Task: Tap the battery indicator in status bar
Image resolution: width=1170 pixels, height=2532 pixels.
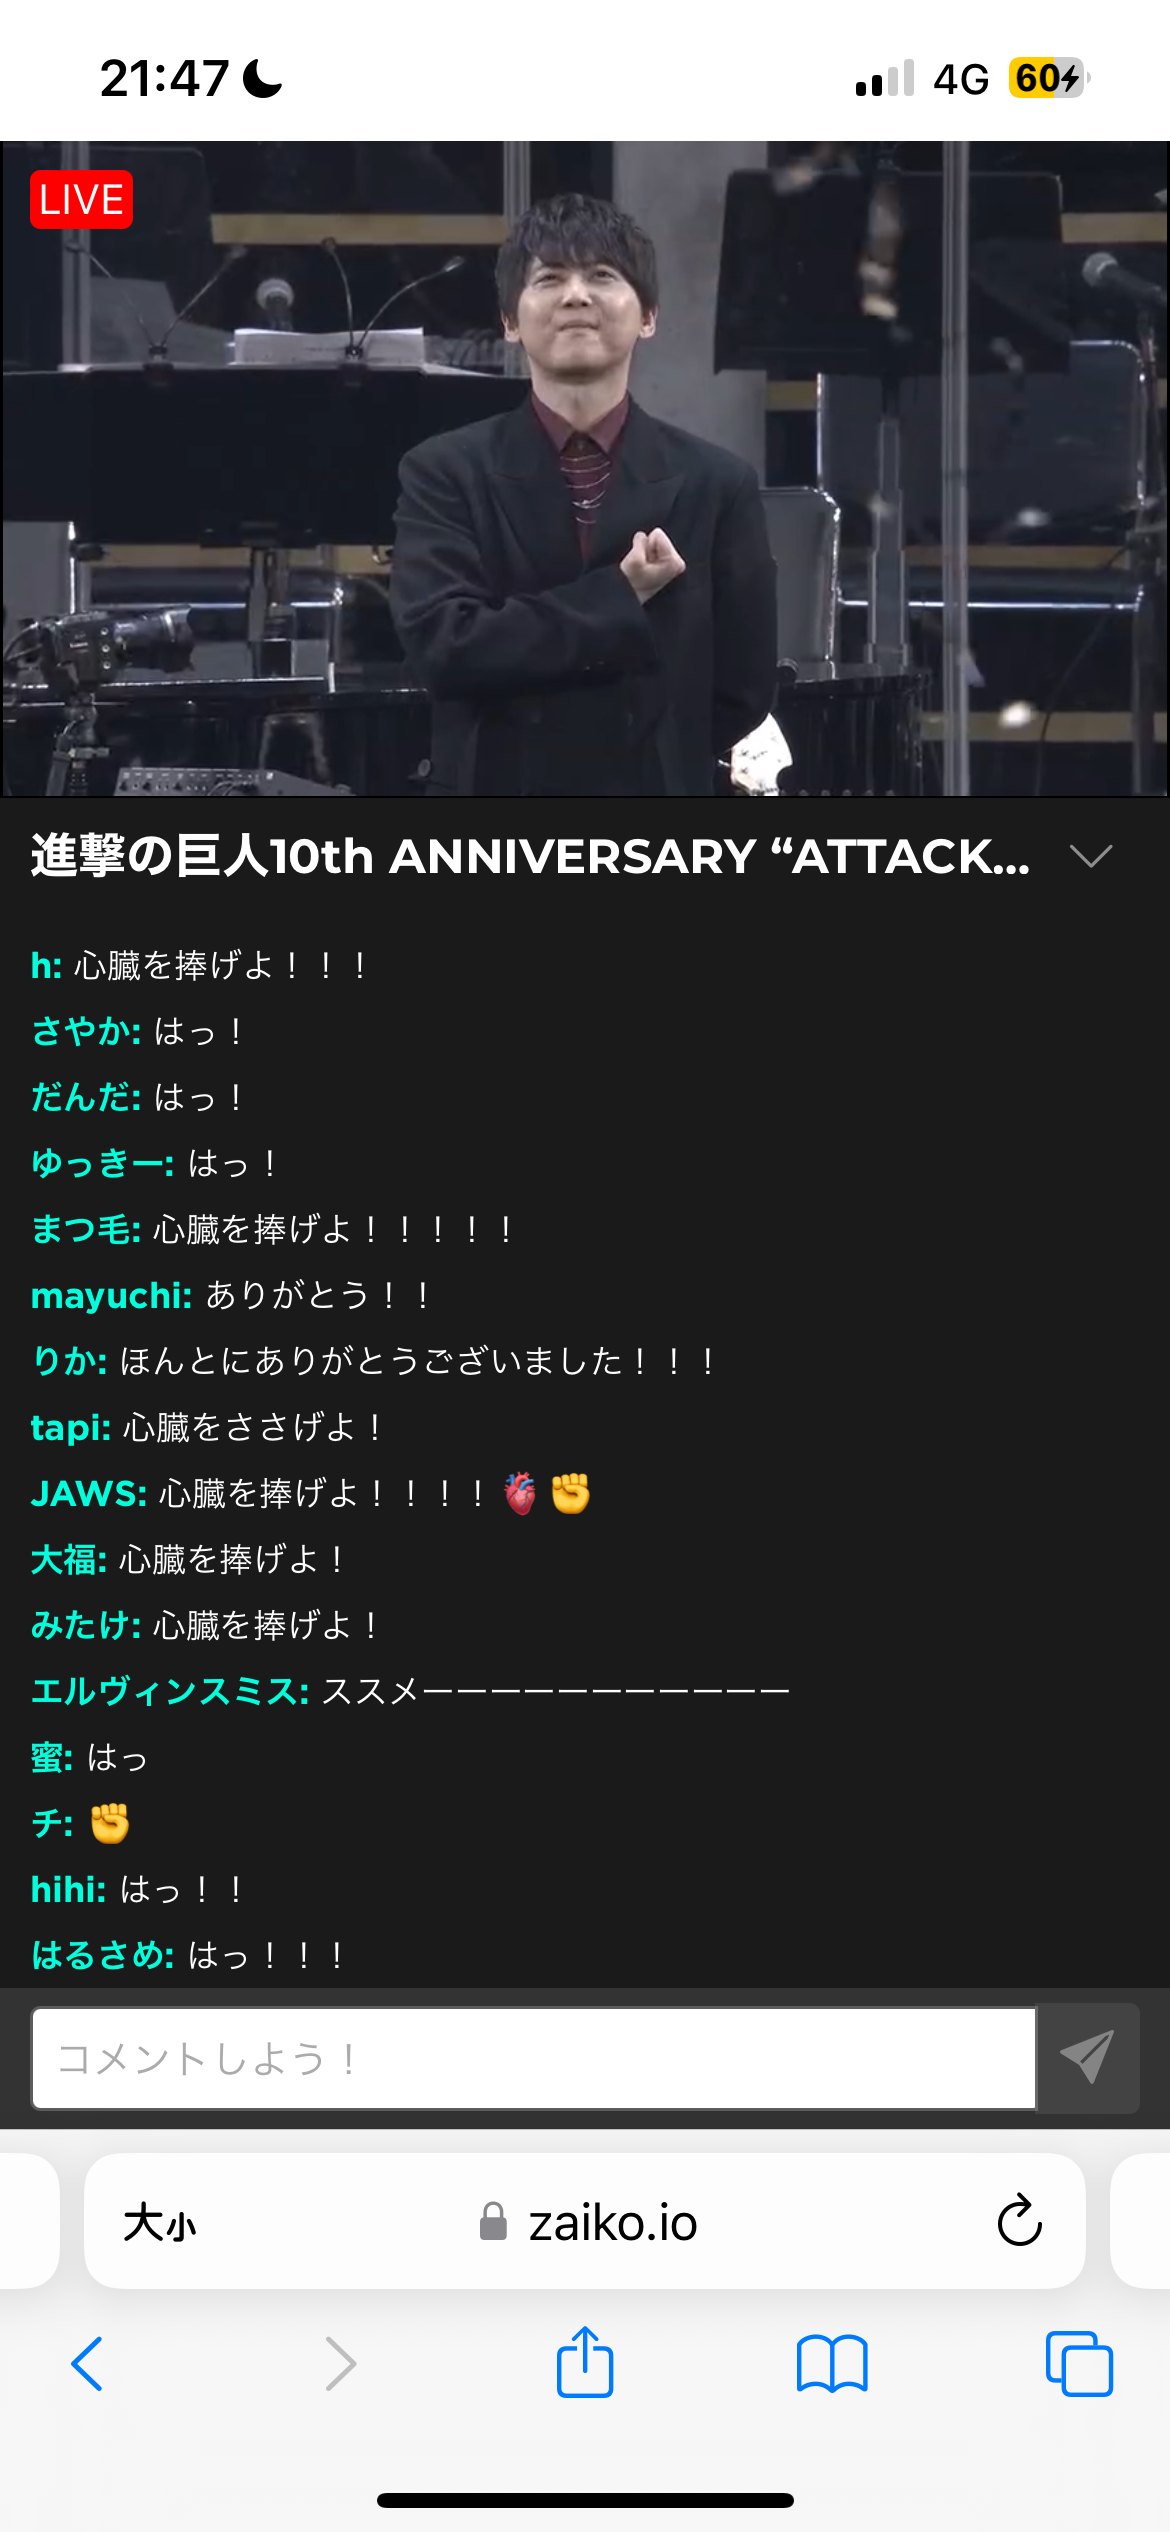Action: tap(1049, 78)
